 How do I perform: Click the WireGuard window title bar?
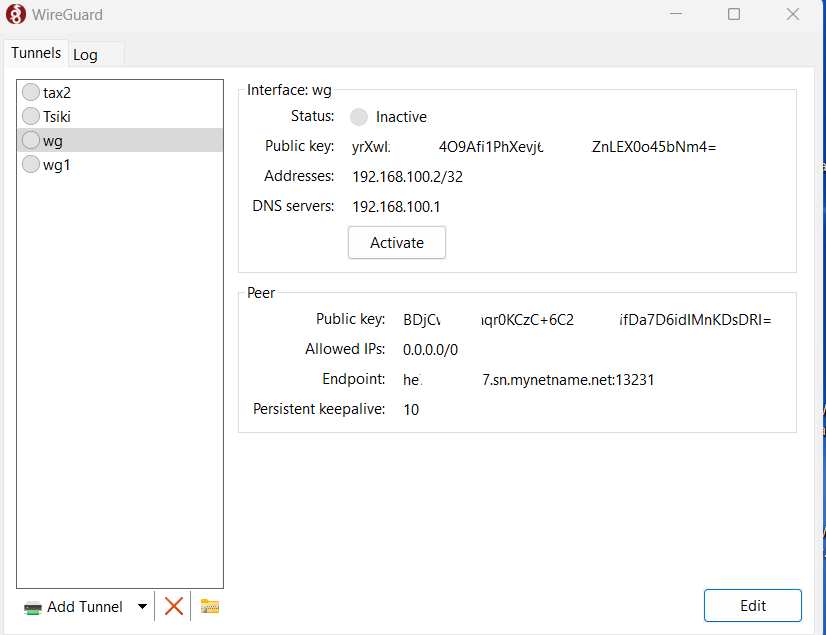point(400,14)
